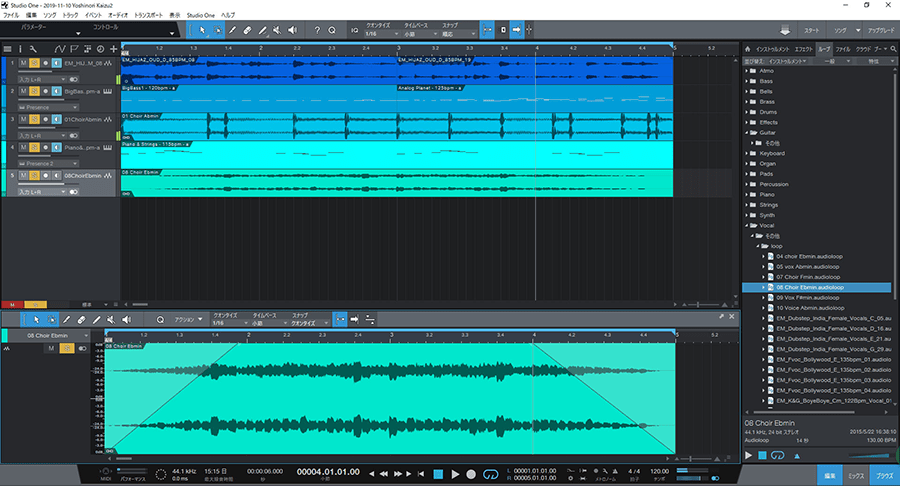Select the Arrow tool in the top toolbar
The width and height of the screenshot is (900, 486).
pyautogui.click(x=201, y=31)
